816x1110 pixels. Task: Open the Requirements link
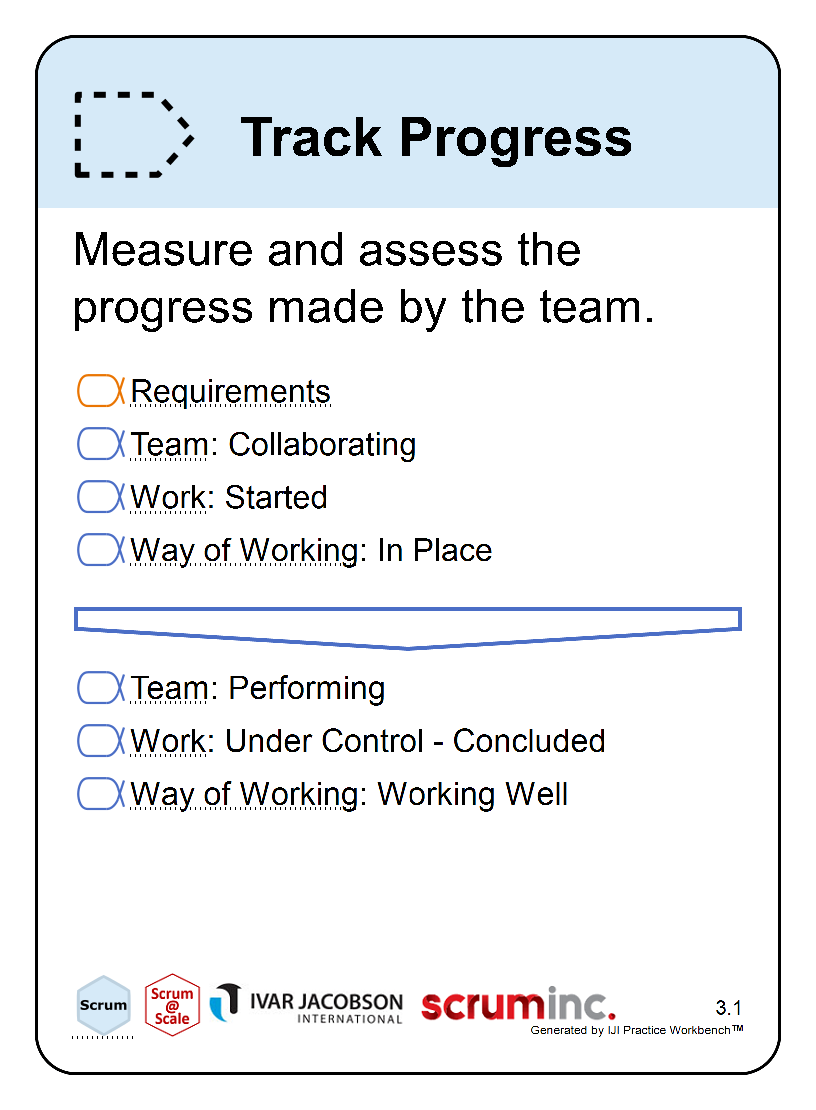pyautogui.click(x=231, y=391)
